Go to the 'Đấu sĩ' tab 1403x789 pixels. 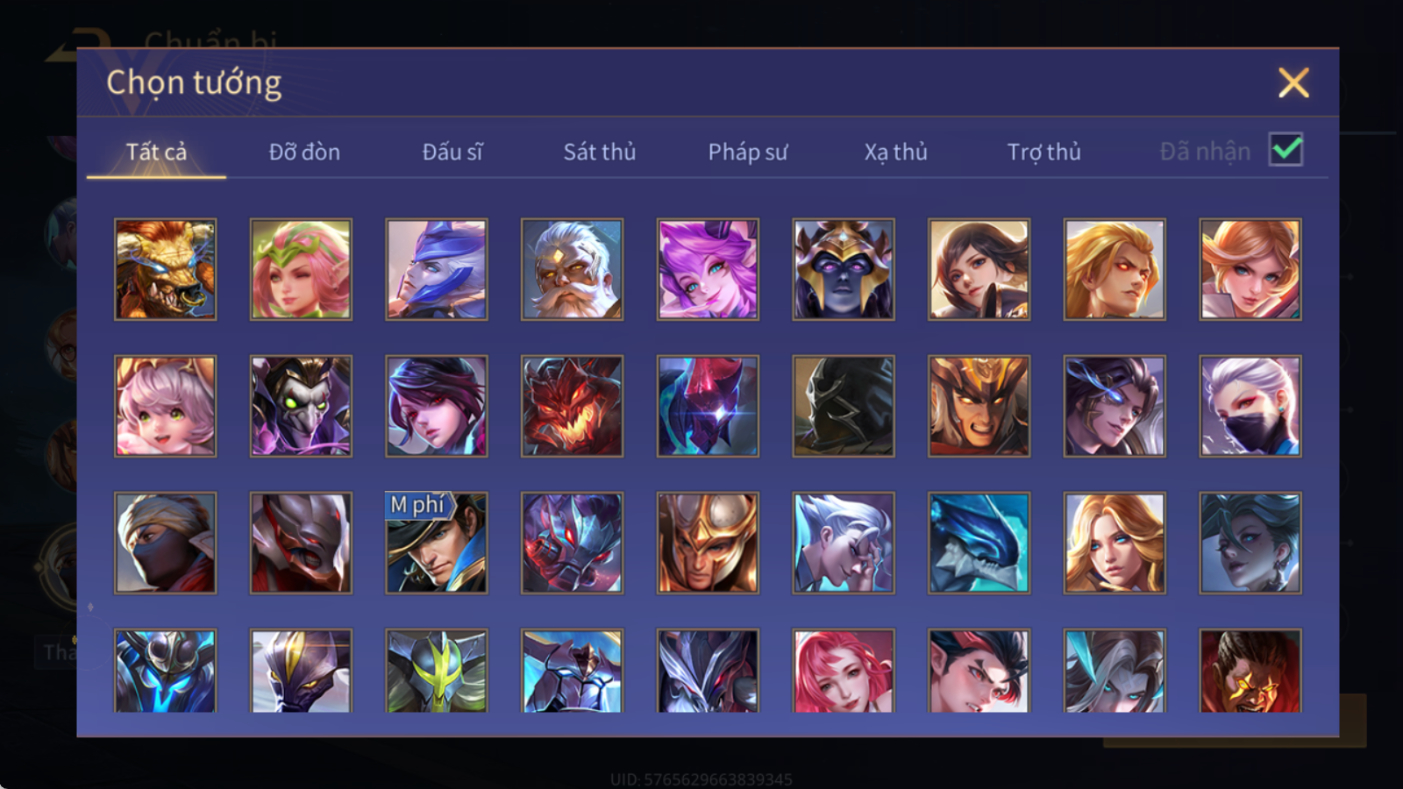[452, 152]
